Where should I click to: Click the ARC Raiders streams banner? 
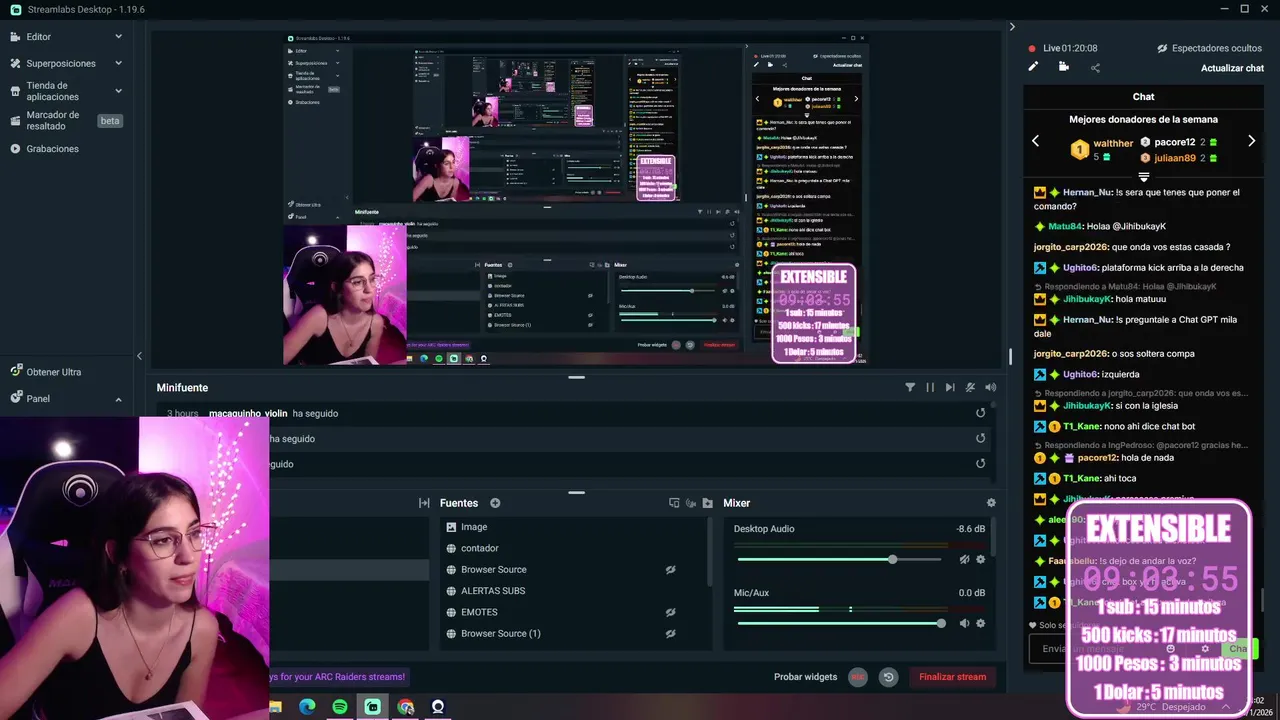click(338, 677)
